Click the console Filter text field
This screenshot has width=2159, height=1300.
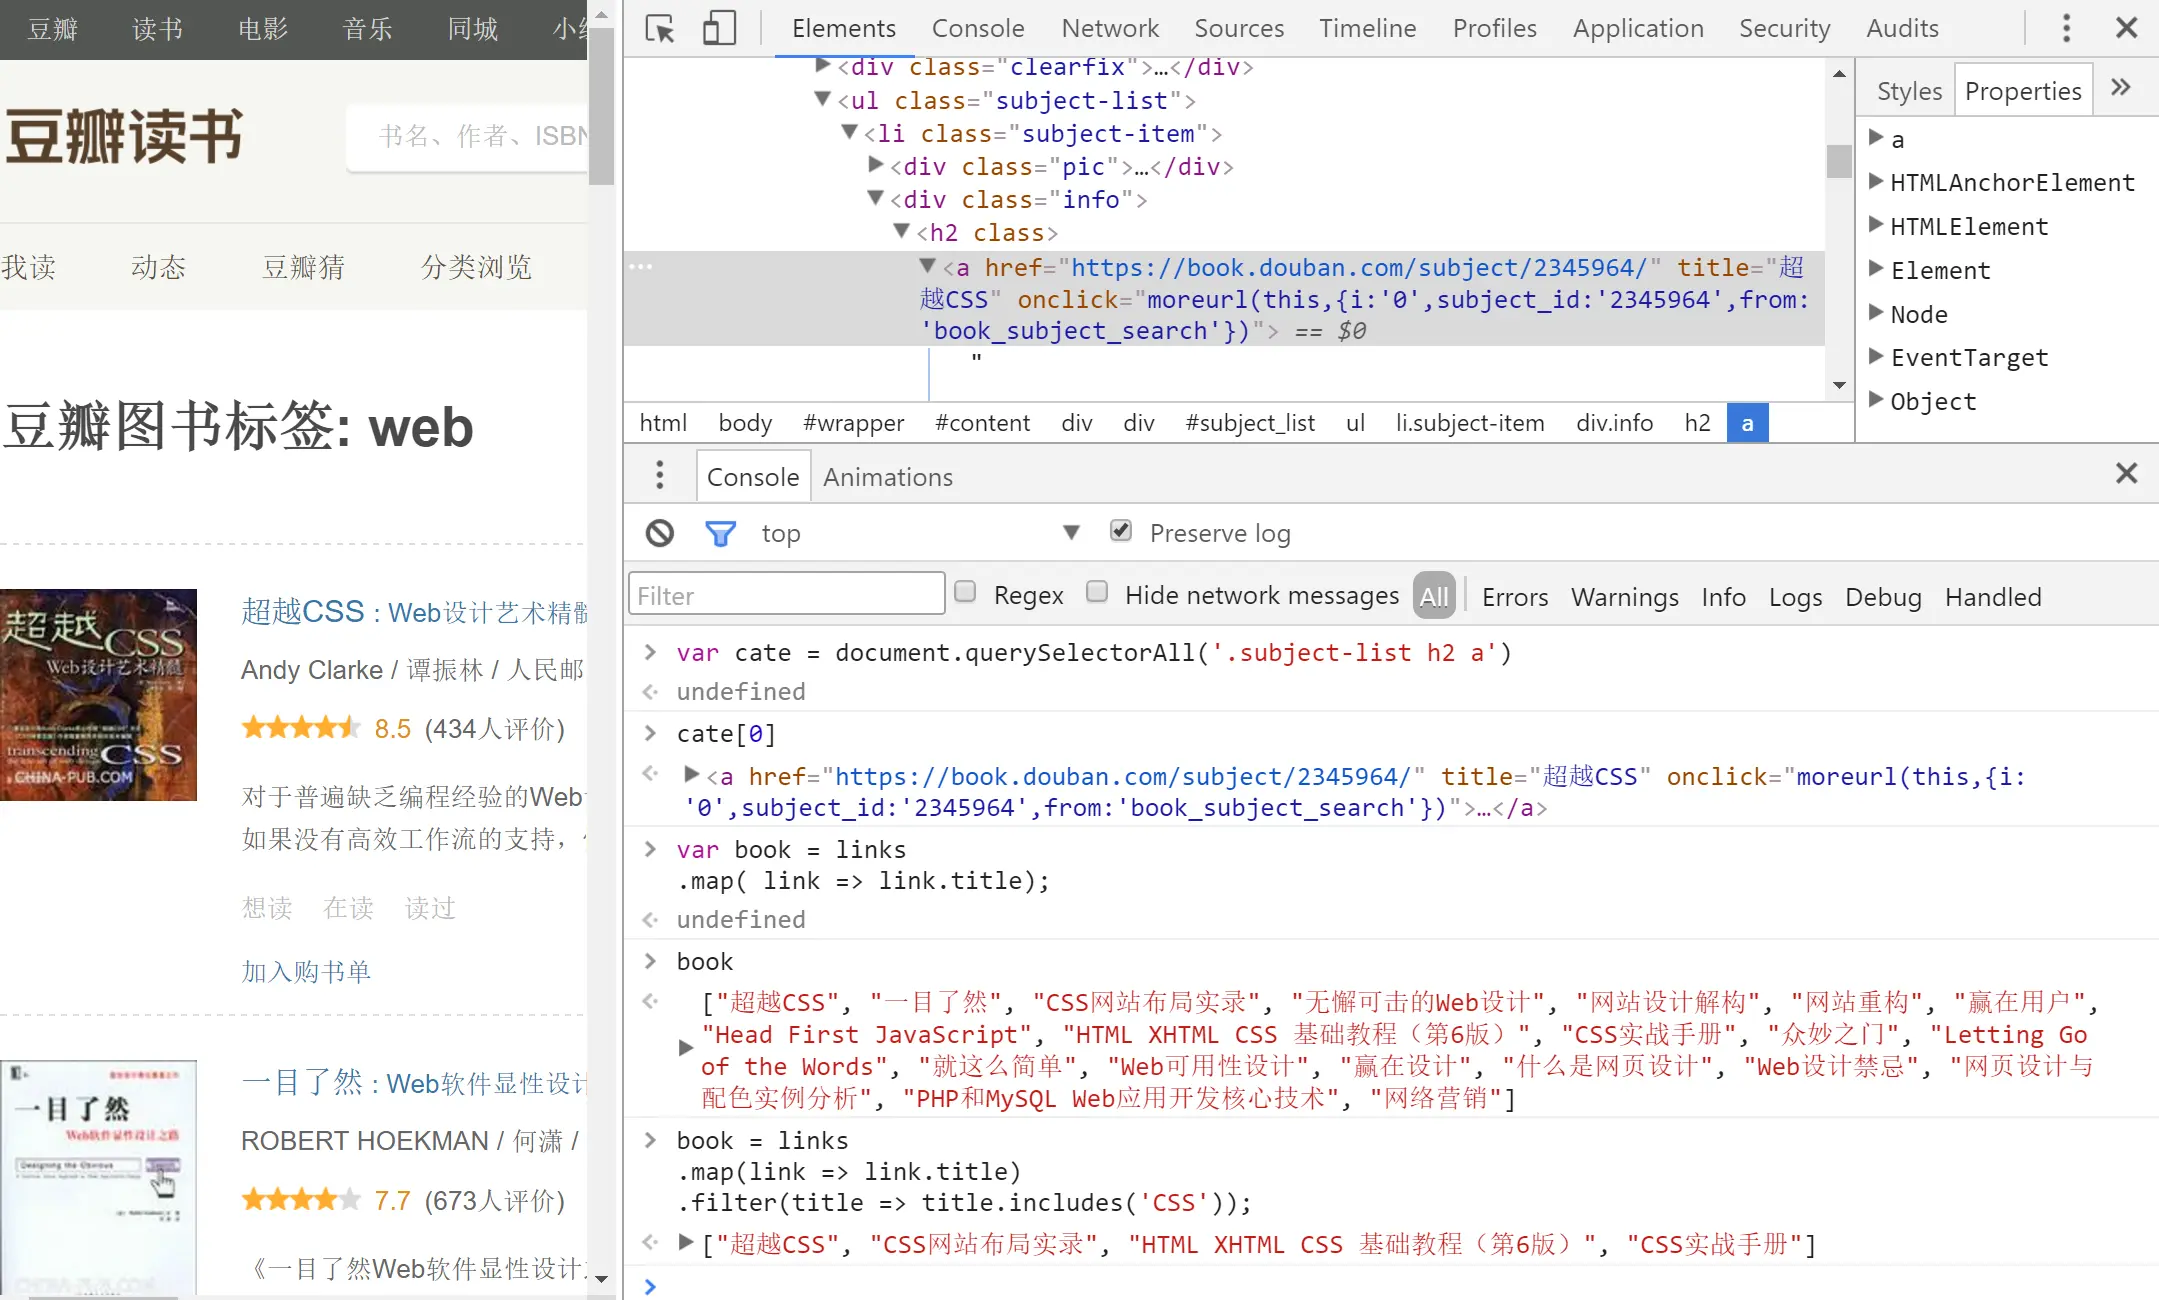click(786, 595)
